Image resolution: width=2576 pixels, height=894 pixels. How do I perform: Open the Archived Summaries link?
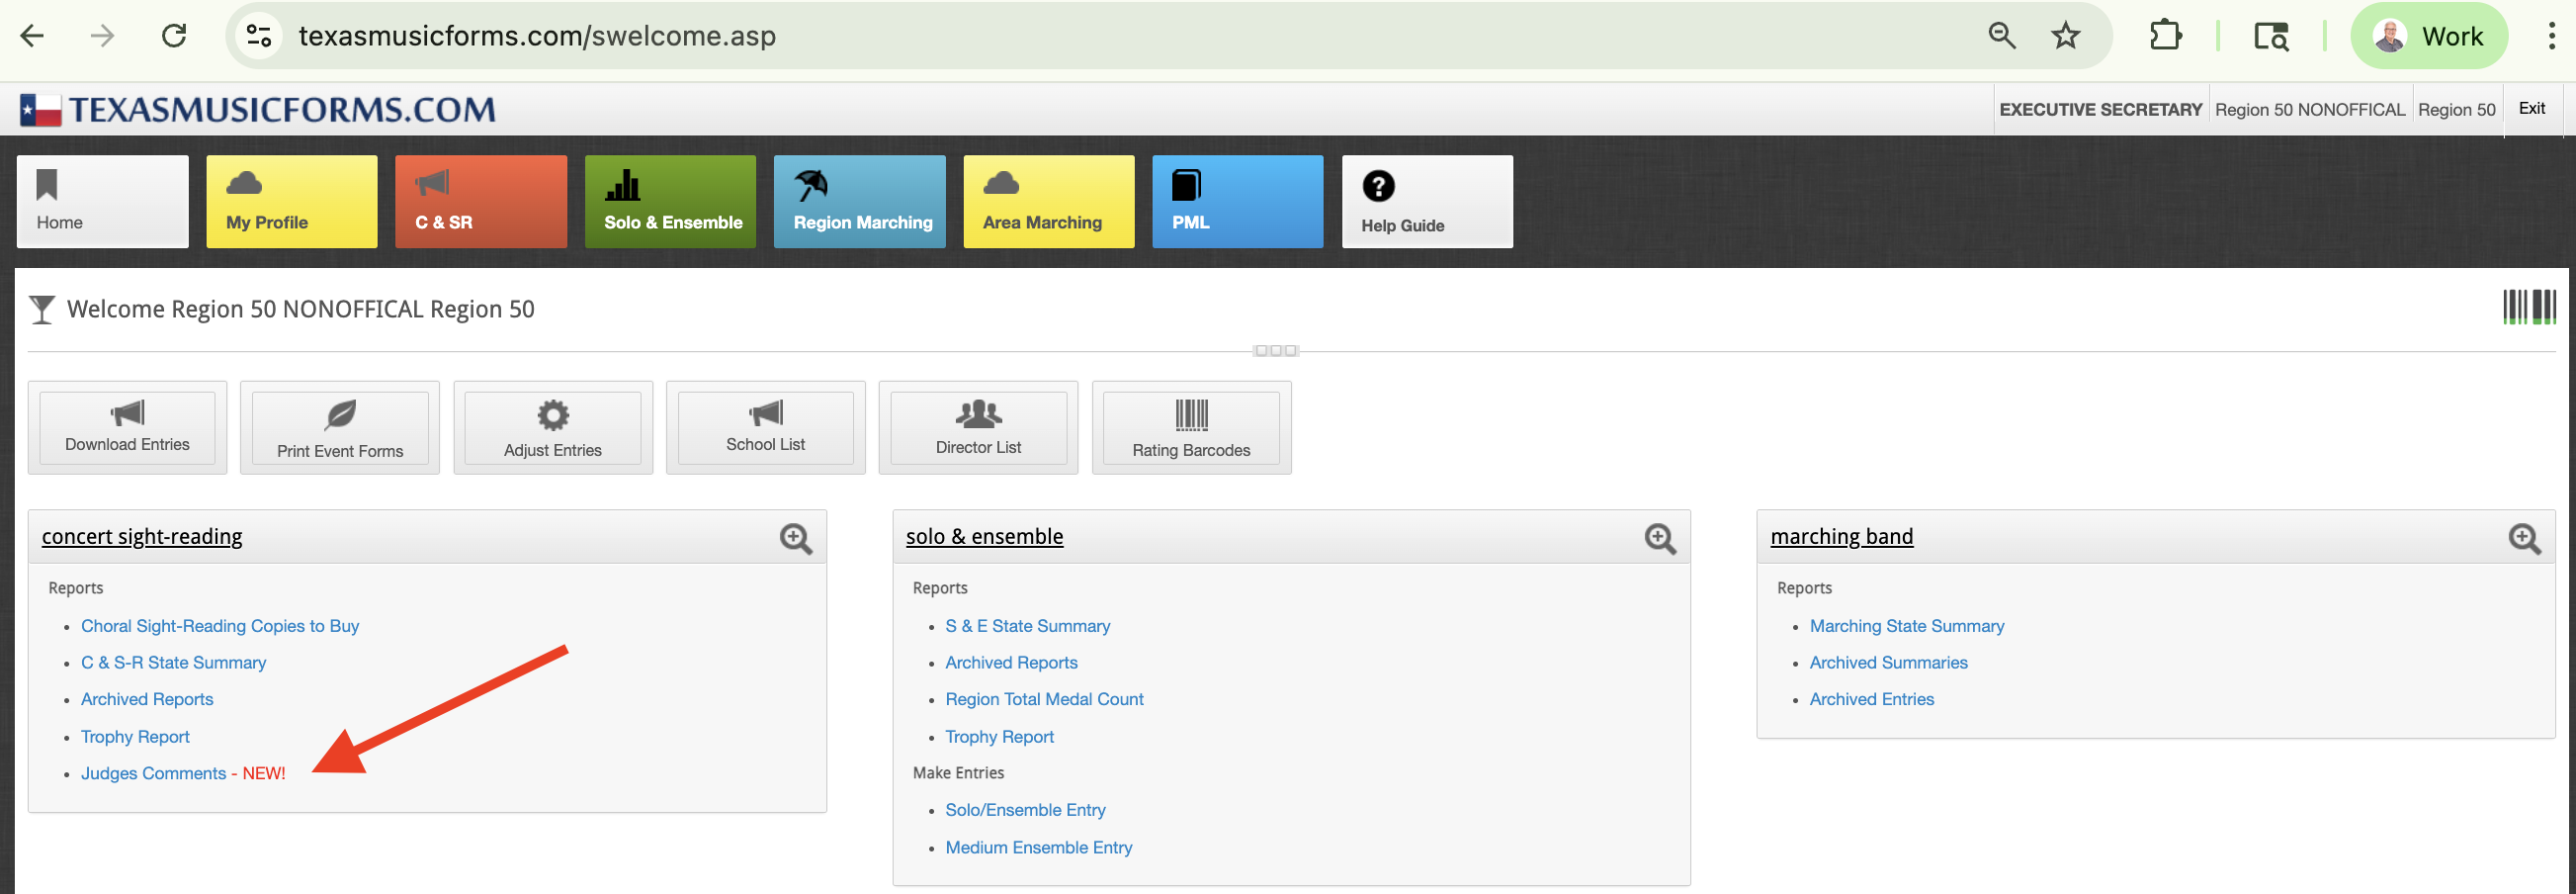tap(1889, 663)
